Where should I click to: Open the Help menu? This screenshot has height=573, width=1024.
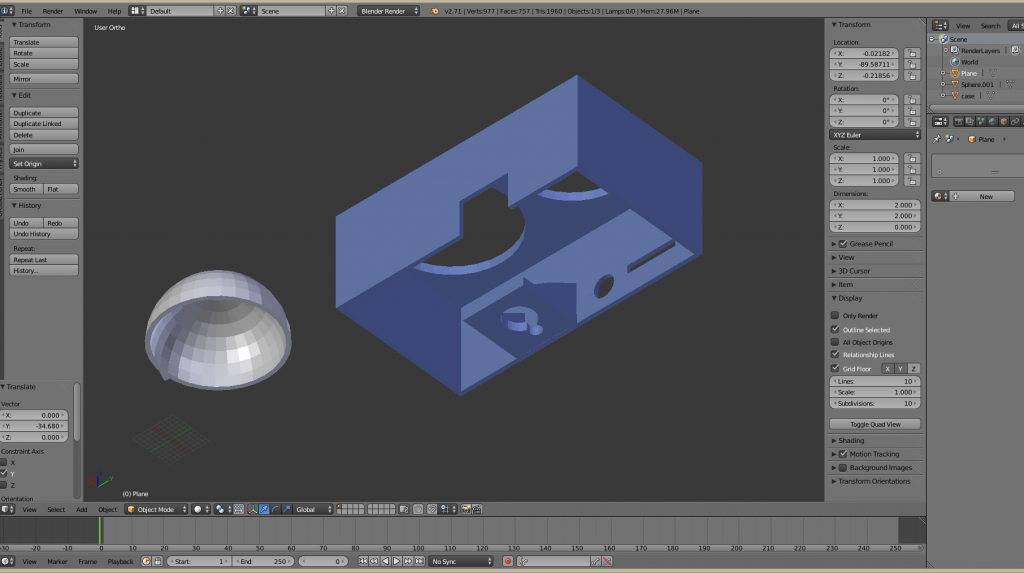(x=114, y=11)
